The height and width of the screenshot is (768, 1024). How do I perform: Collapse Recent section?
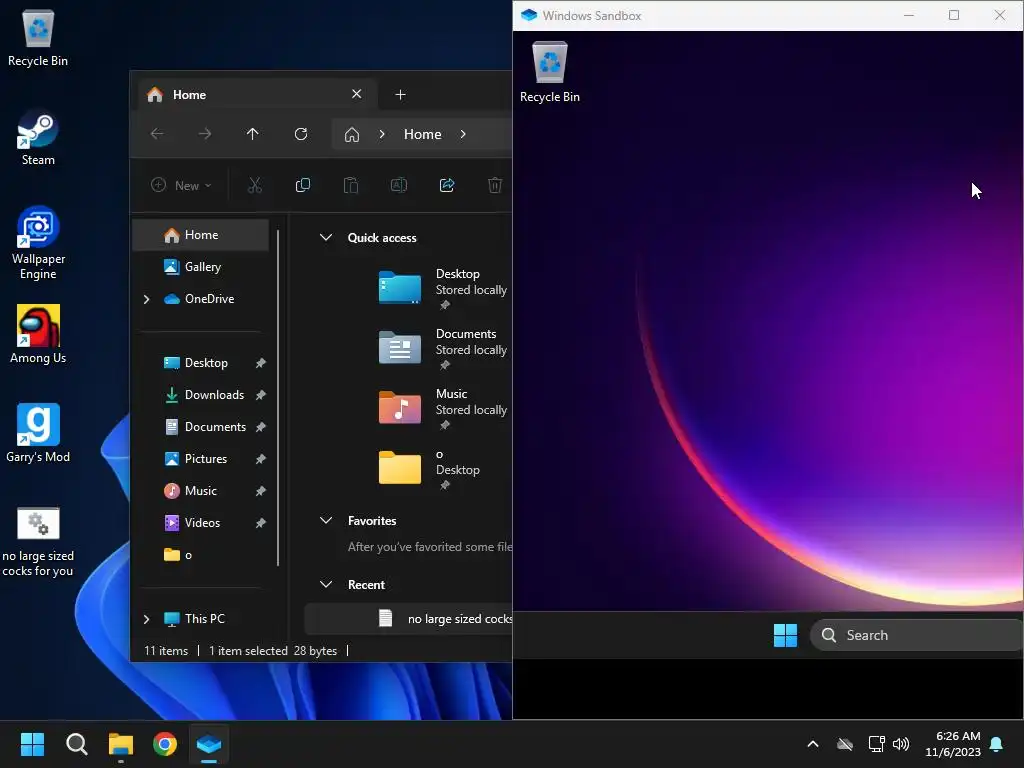[x=326, y=584]
